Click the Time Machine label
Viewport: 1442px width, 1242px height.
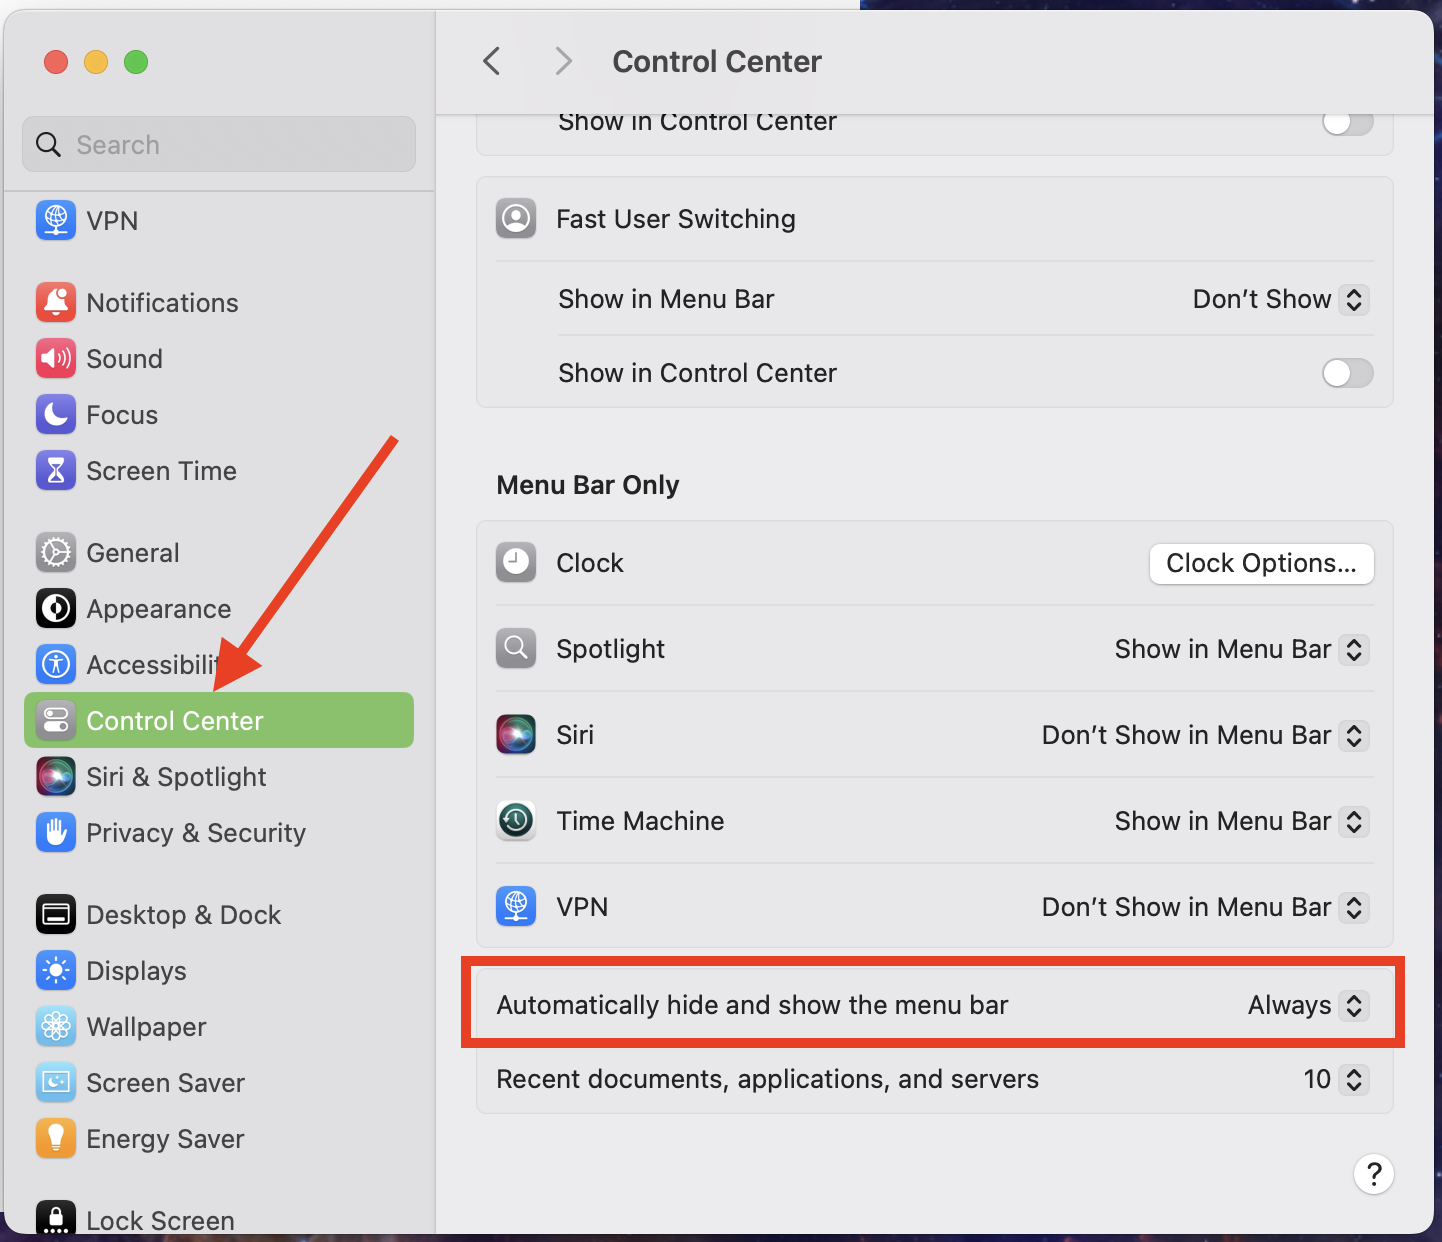[640, 821]
